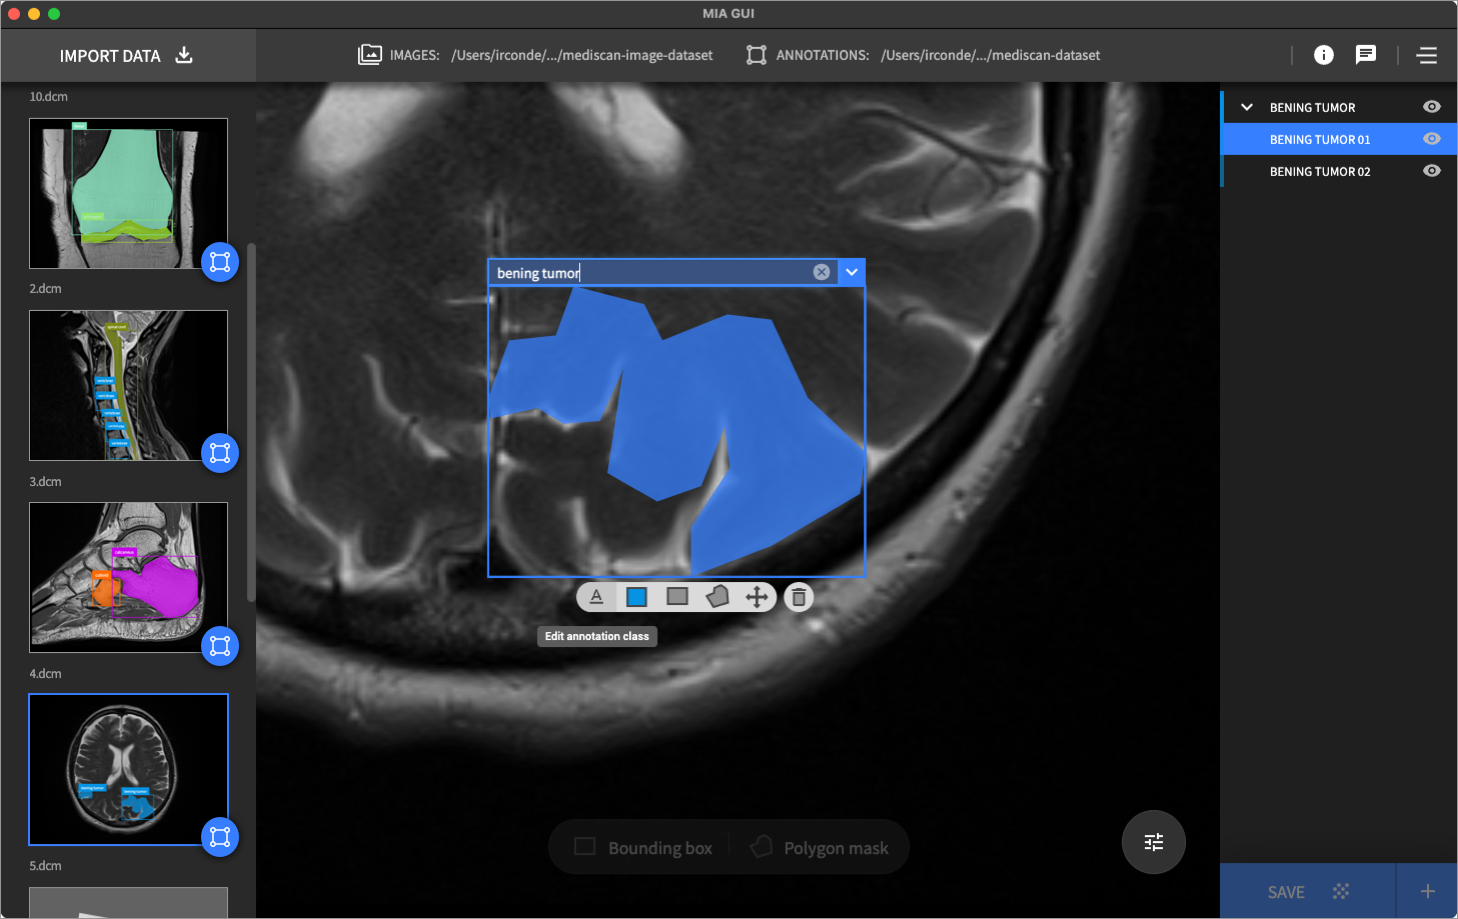Click annotation badge on 4.dcm thumbnail
This screenshot has height=919, width=1458.
(220, 837)
